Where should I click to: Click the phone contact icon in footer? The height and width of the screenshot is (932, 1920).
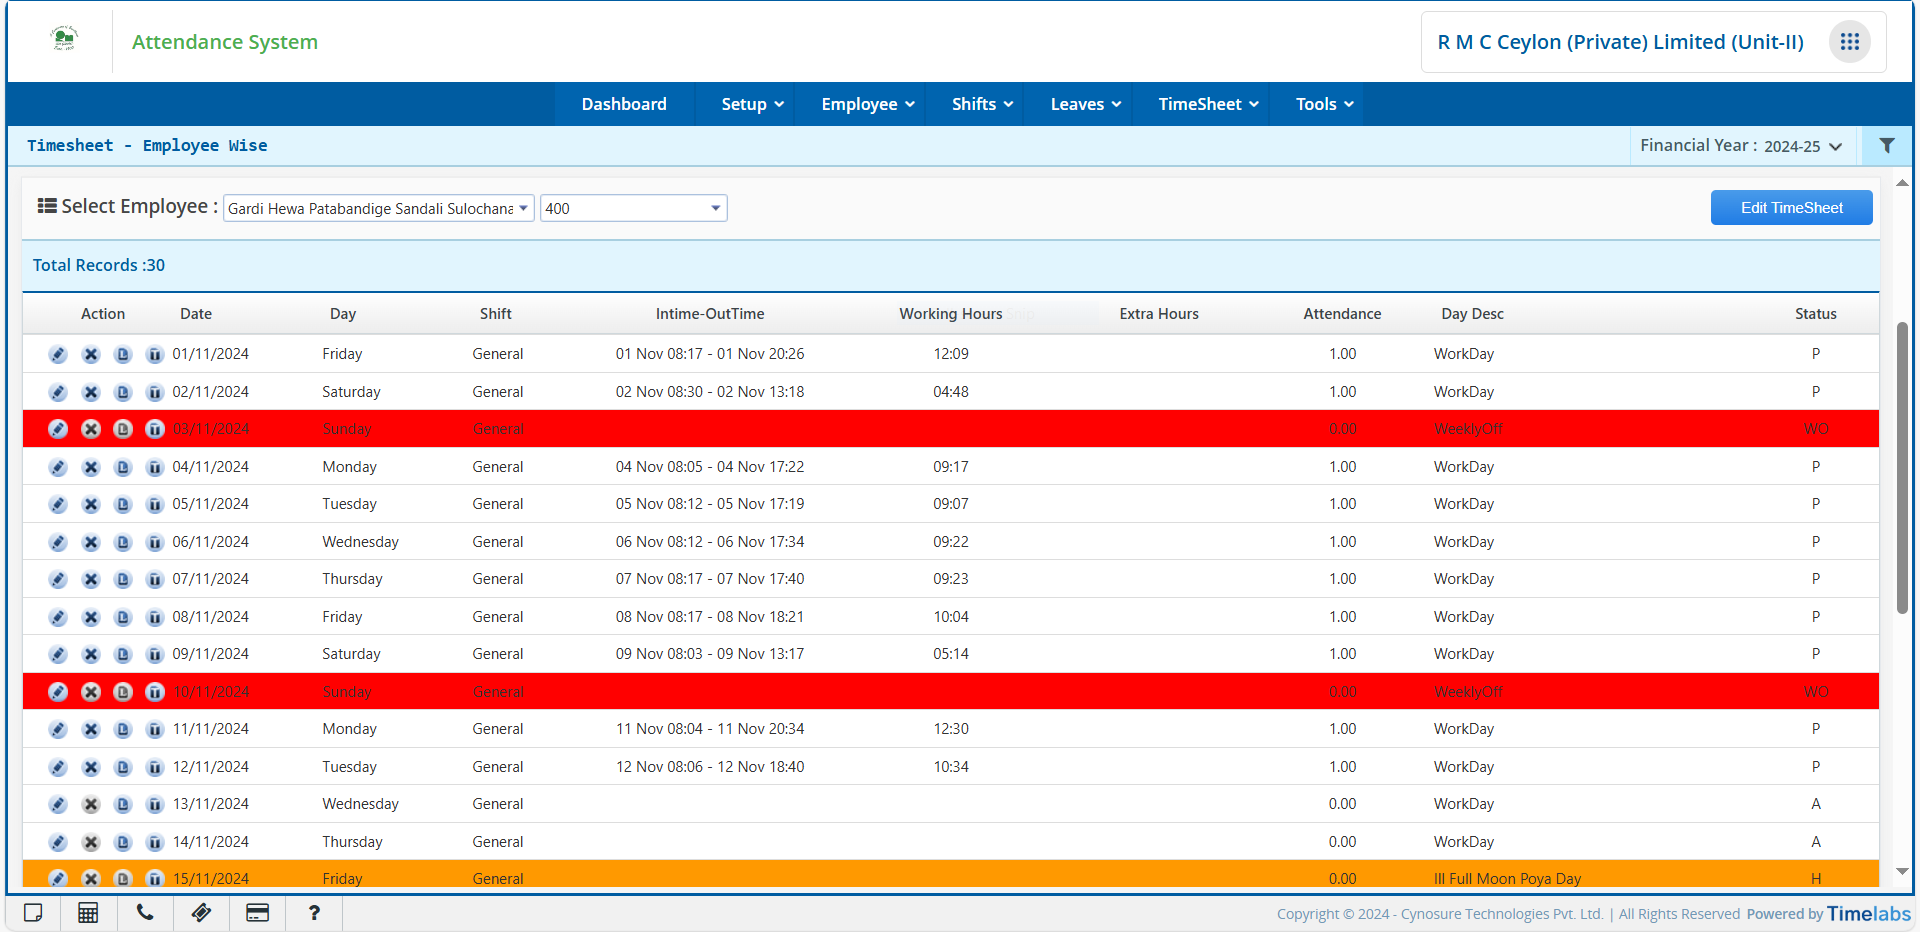[145, 913]
